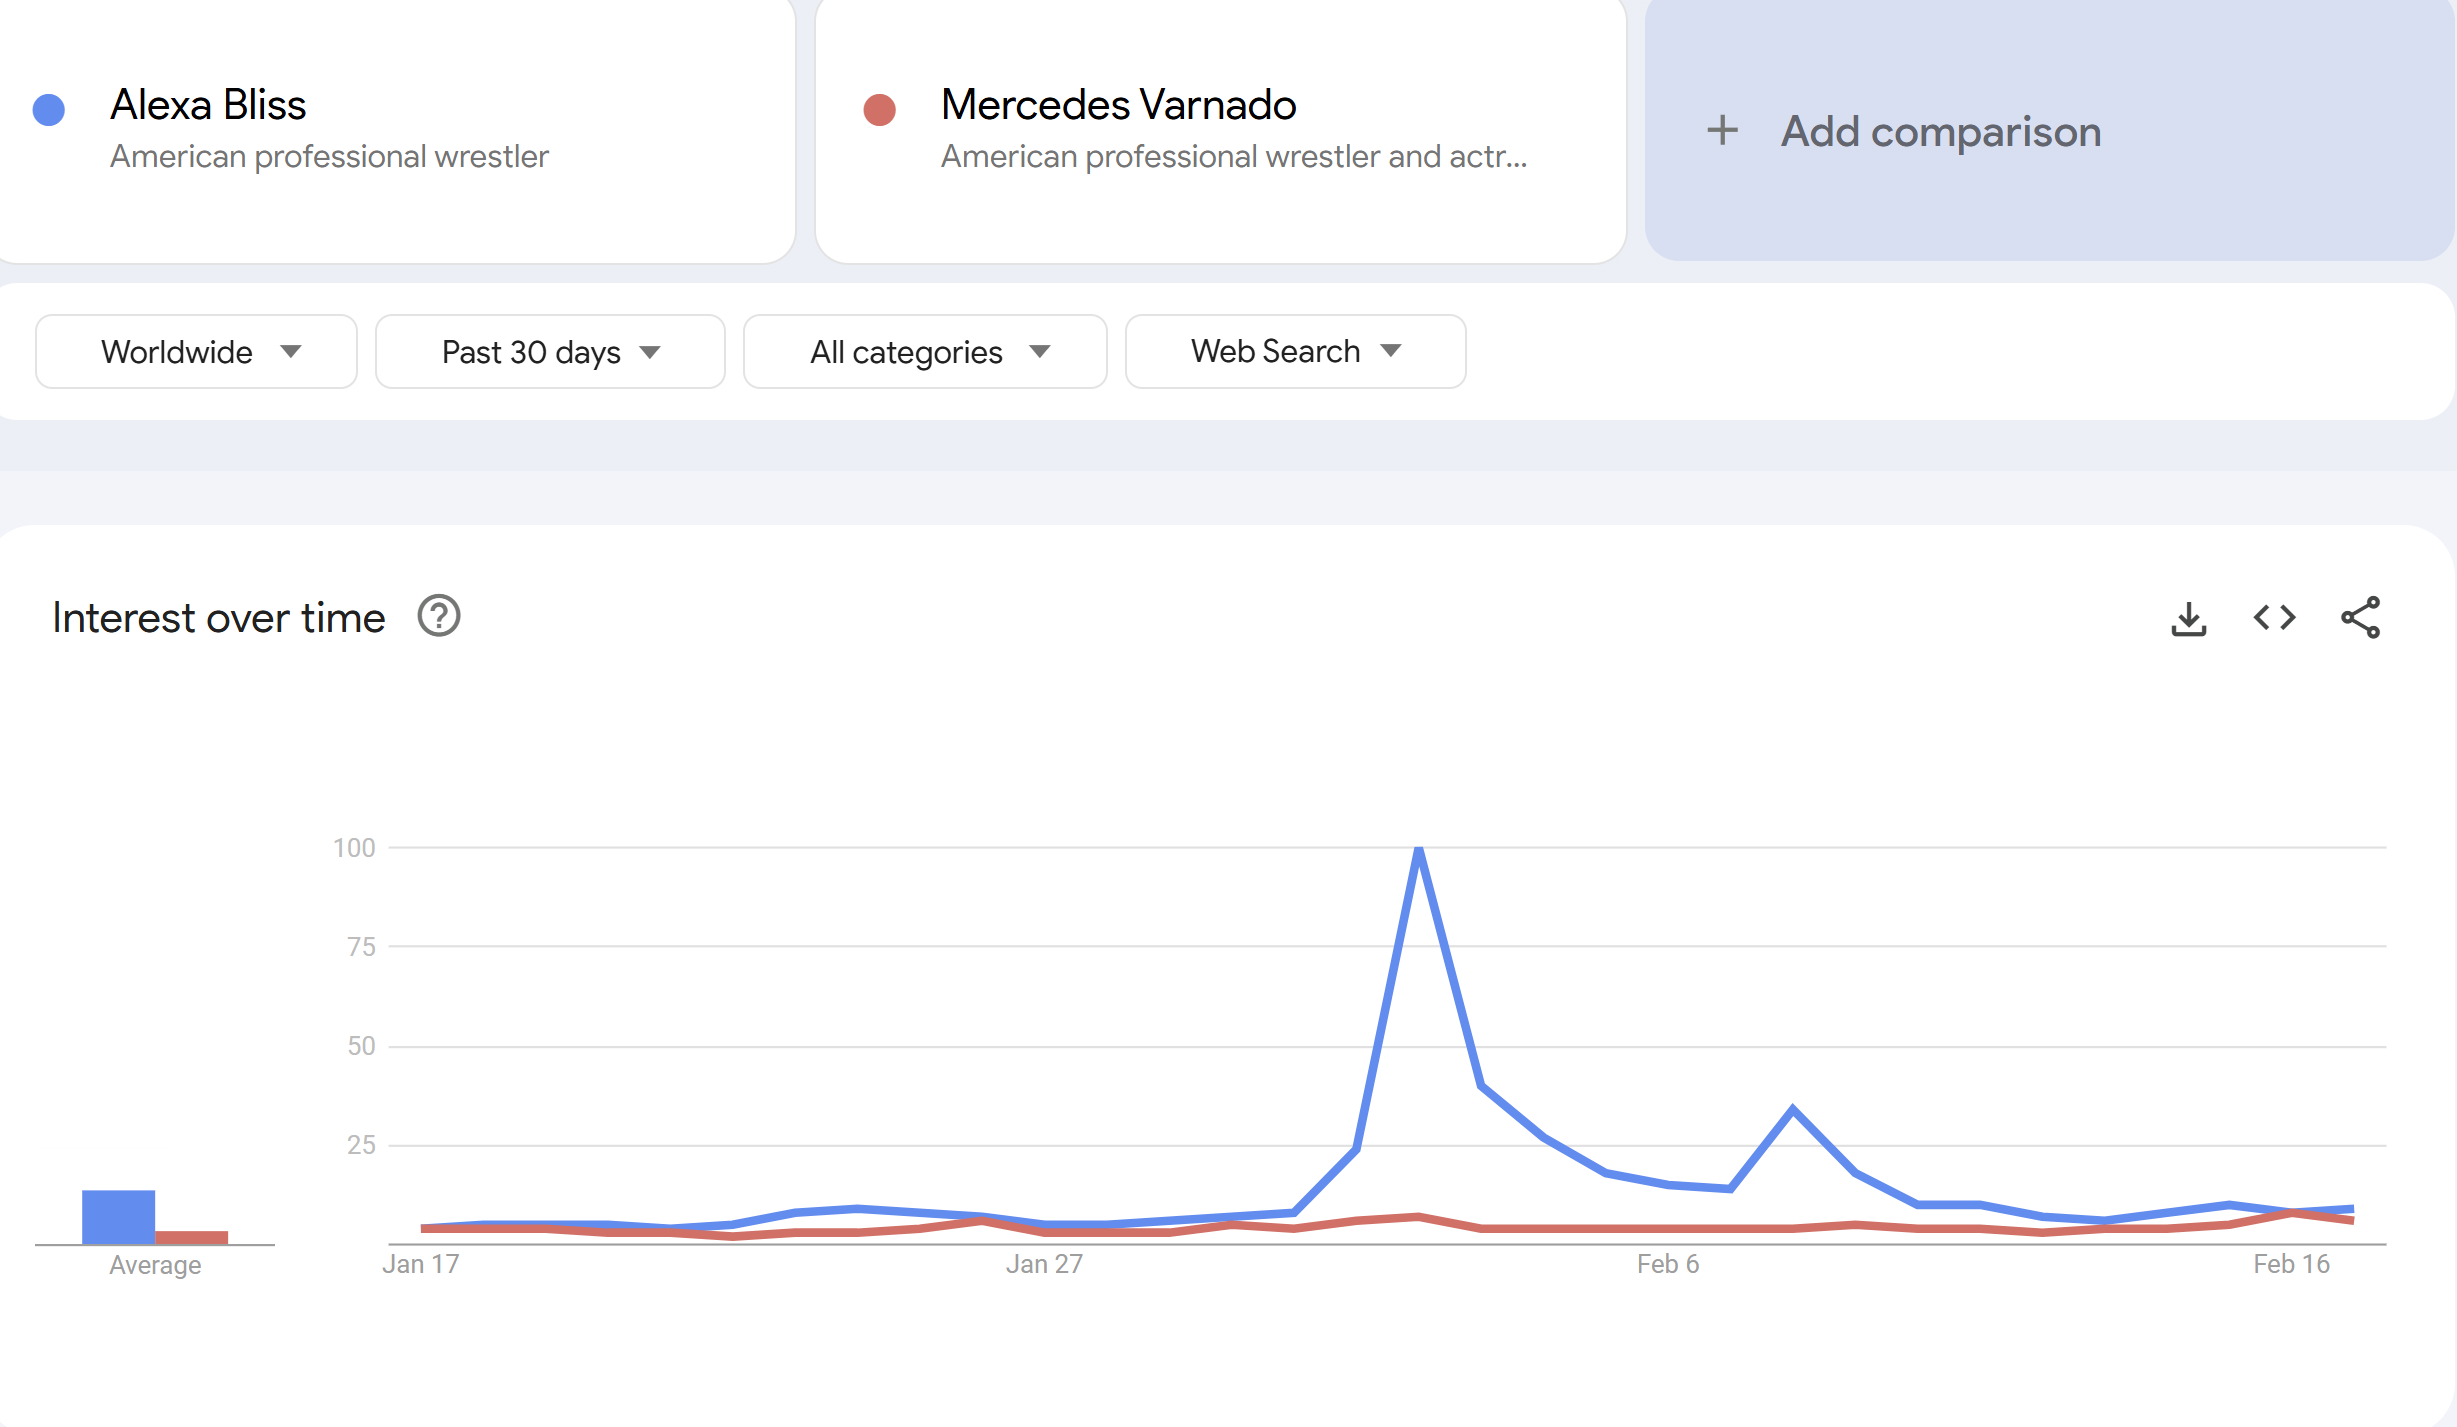The width and height of the screenshot is (2457, 1427).
Task: Click the plus icon for comparison
Action: (x=1722, y=131)
